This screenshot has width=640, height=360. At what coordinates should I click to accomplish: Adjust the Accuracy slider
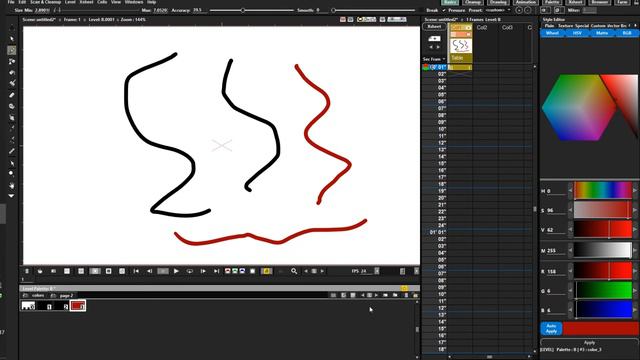(252, 10)
